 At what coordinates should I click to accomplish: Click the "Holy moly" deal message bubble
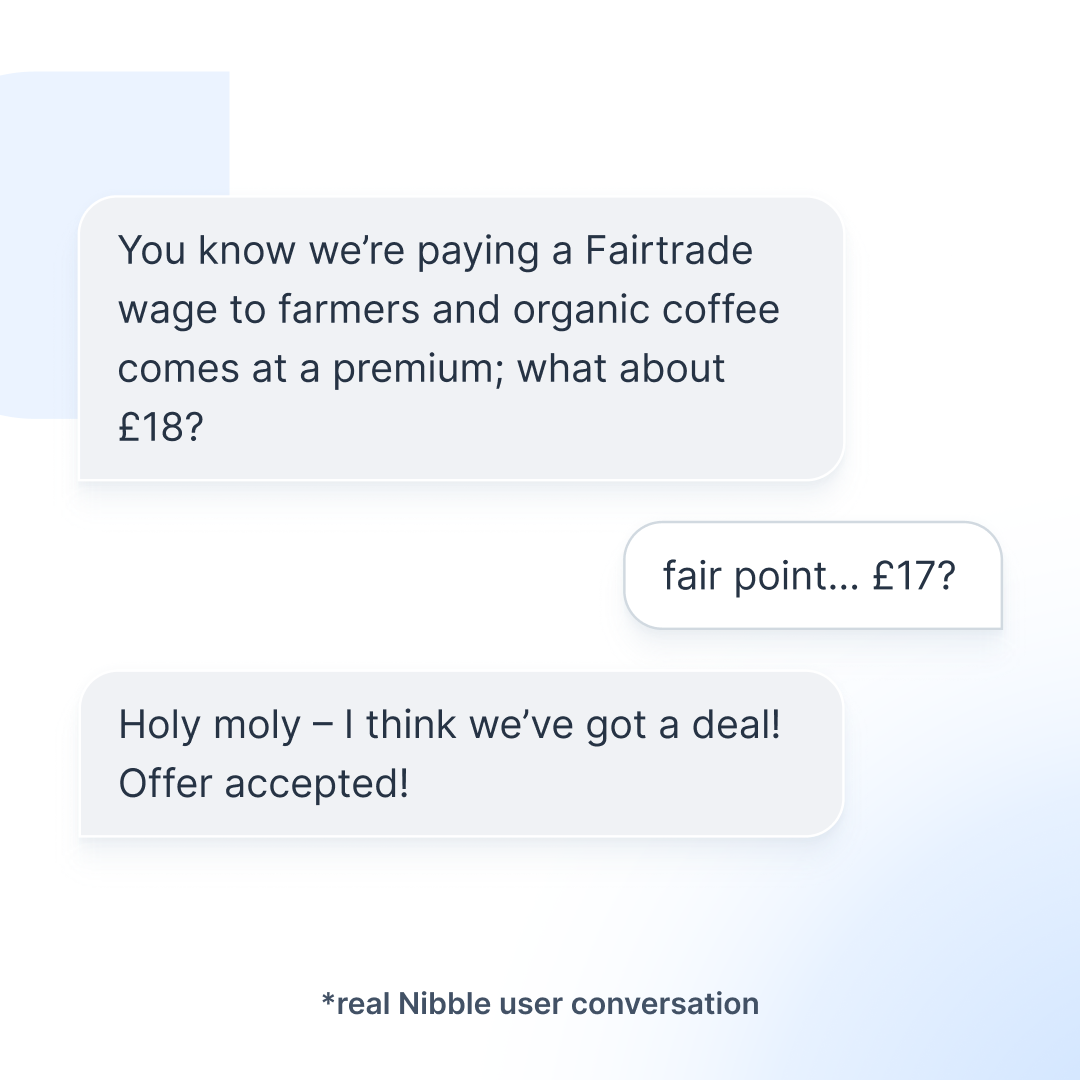460,754
